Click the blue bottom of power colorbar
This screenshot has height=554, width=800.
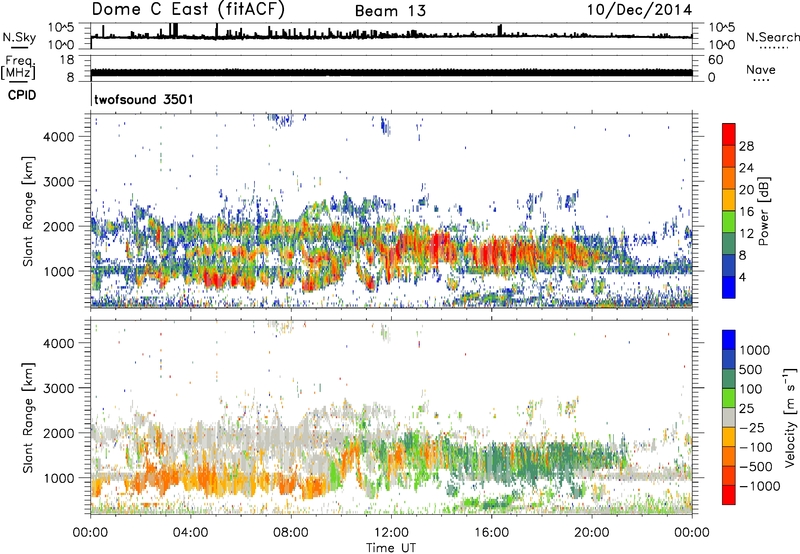click(x=729, y=287)
